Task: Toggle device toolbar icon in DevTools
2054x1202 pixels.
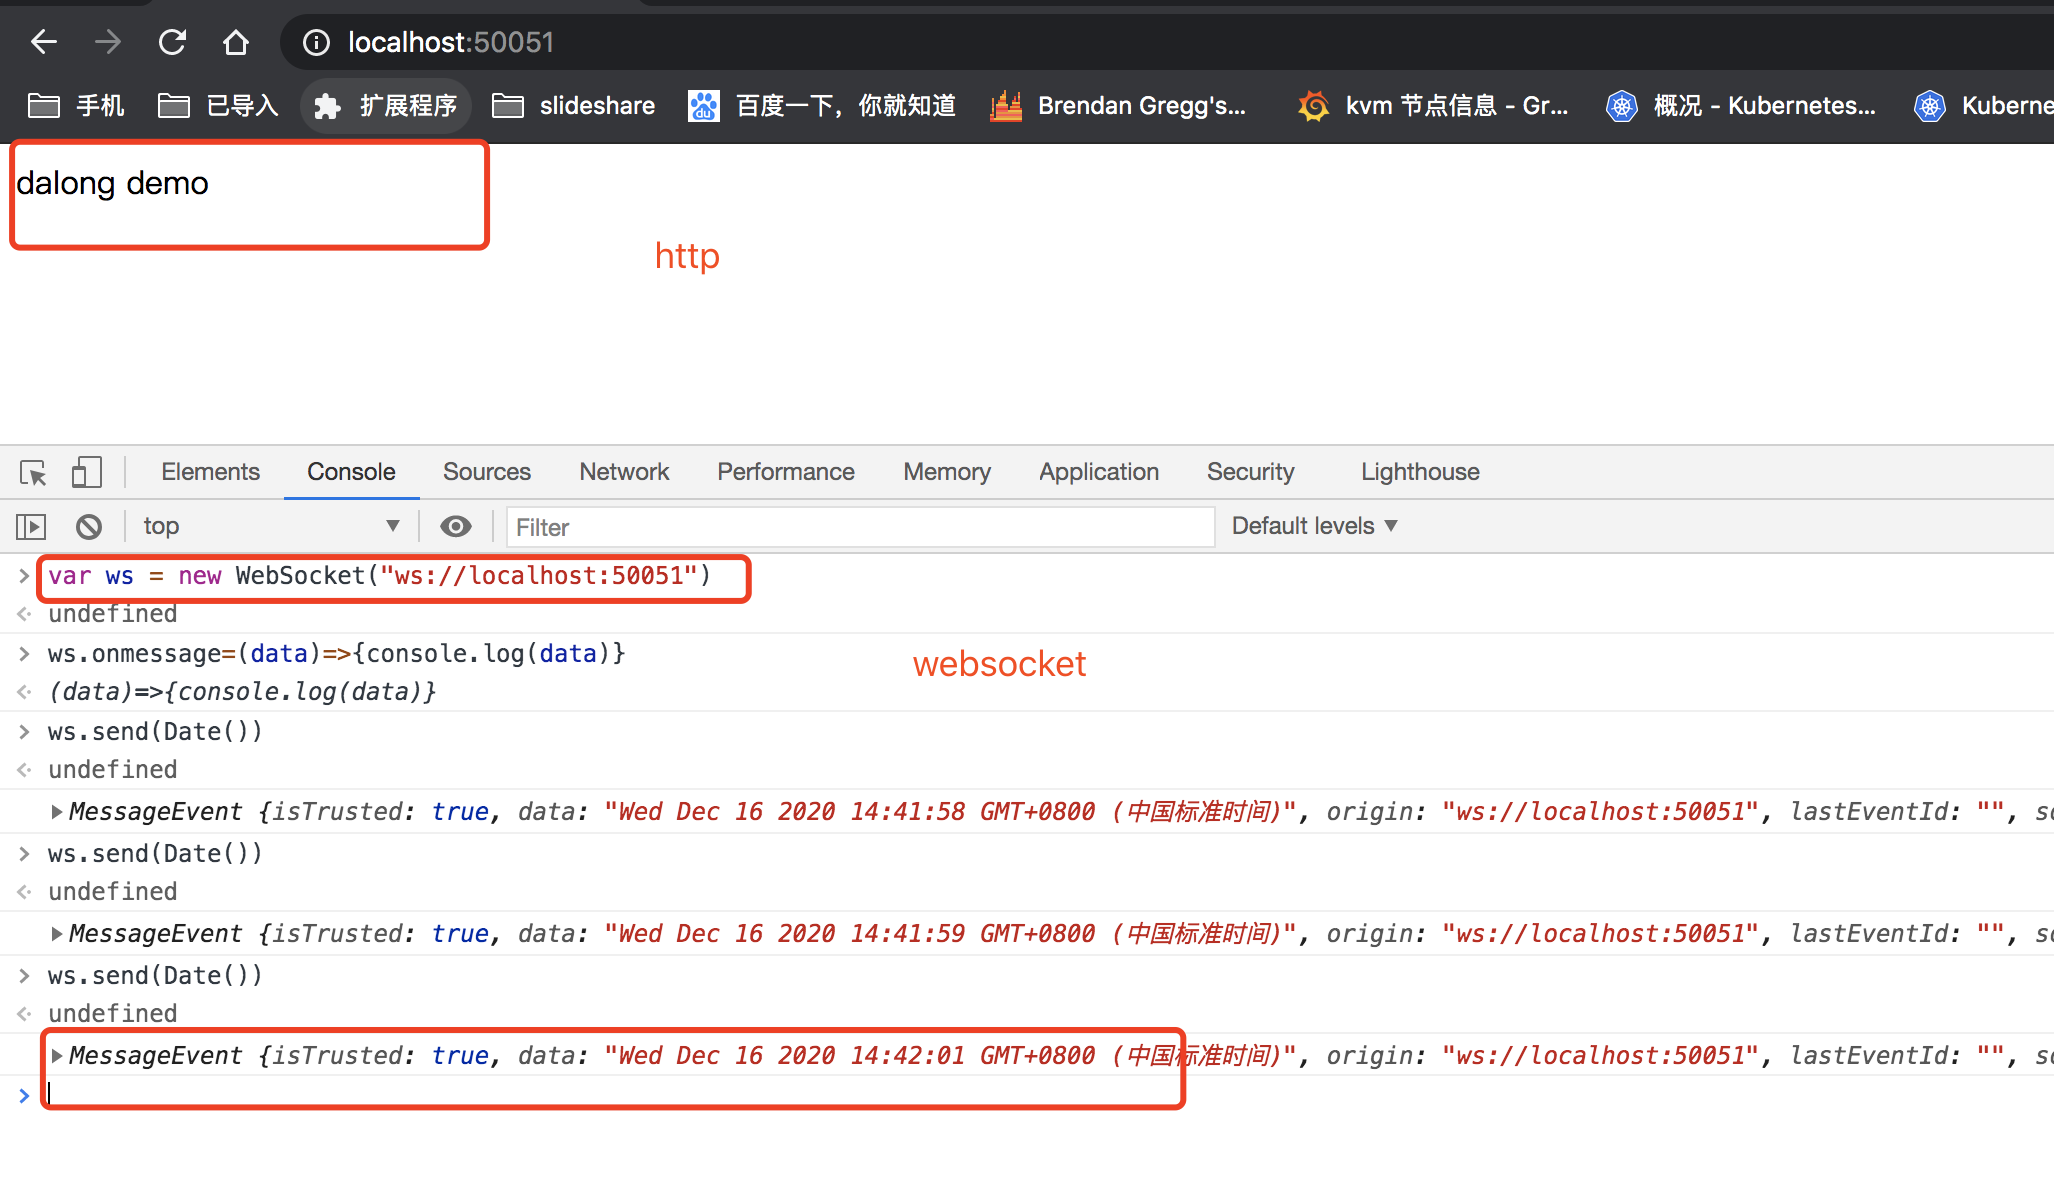Action: [x=86, y=472]
